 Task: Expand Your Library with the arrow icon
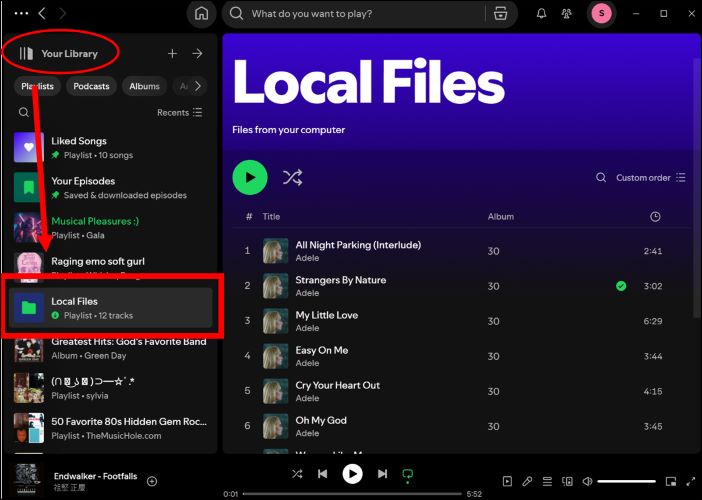tap(197, 54)
